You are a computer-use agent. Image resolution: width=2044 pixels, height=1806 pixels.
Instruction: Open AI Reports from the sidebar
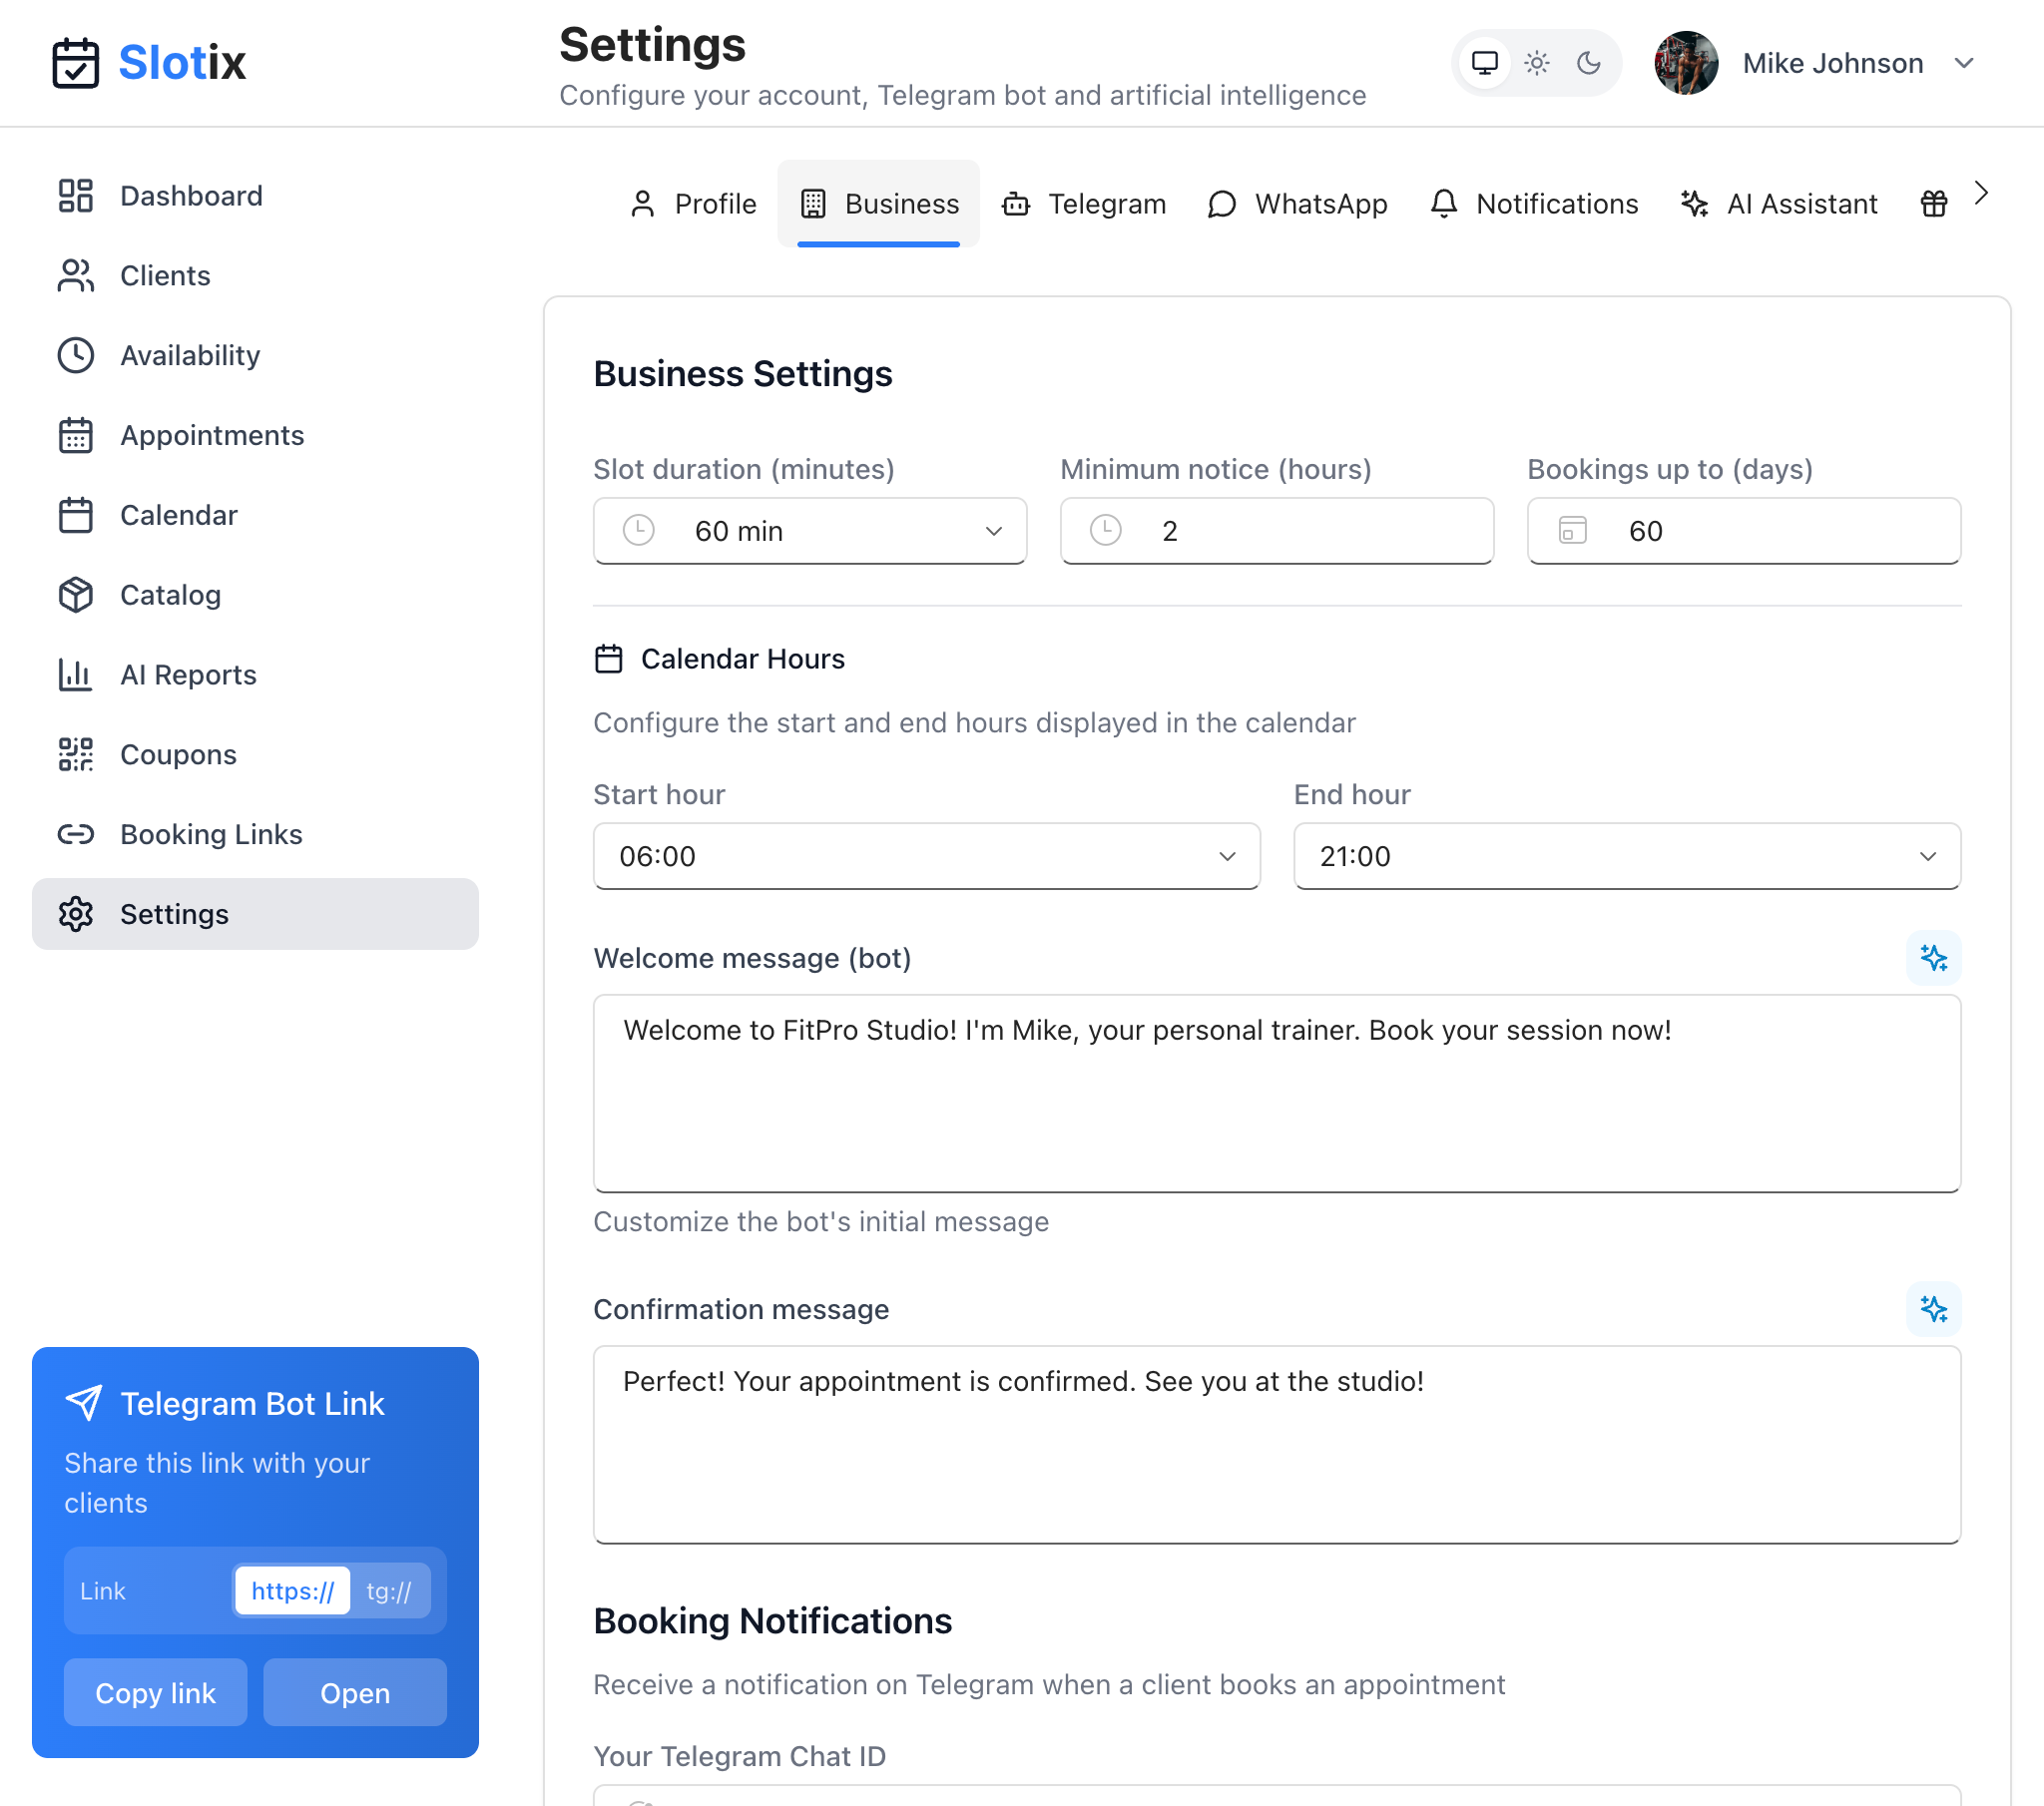(x=188, y=675)
